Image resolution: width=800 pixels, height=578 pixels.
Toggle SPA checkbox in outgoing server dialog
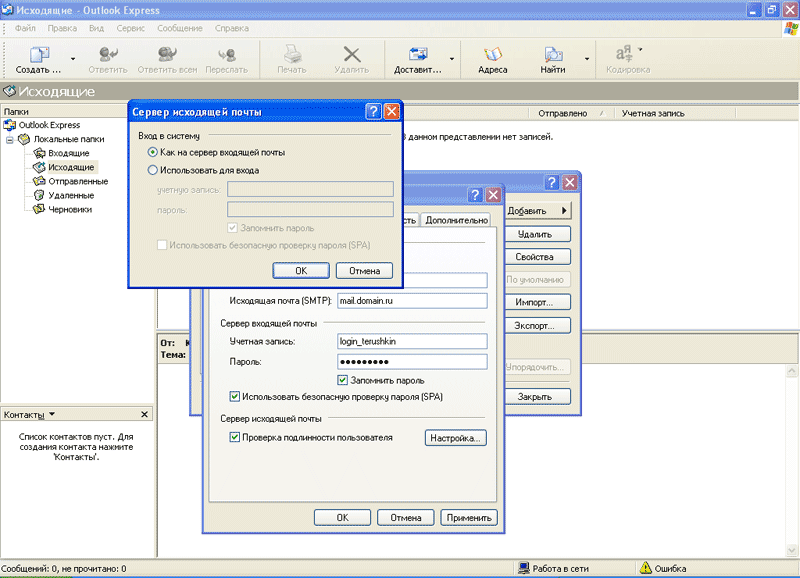(162, 245)
